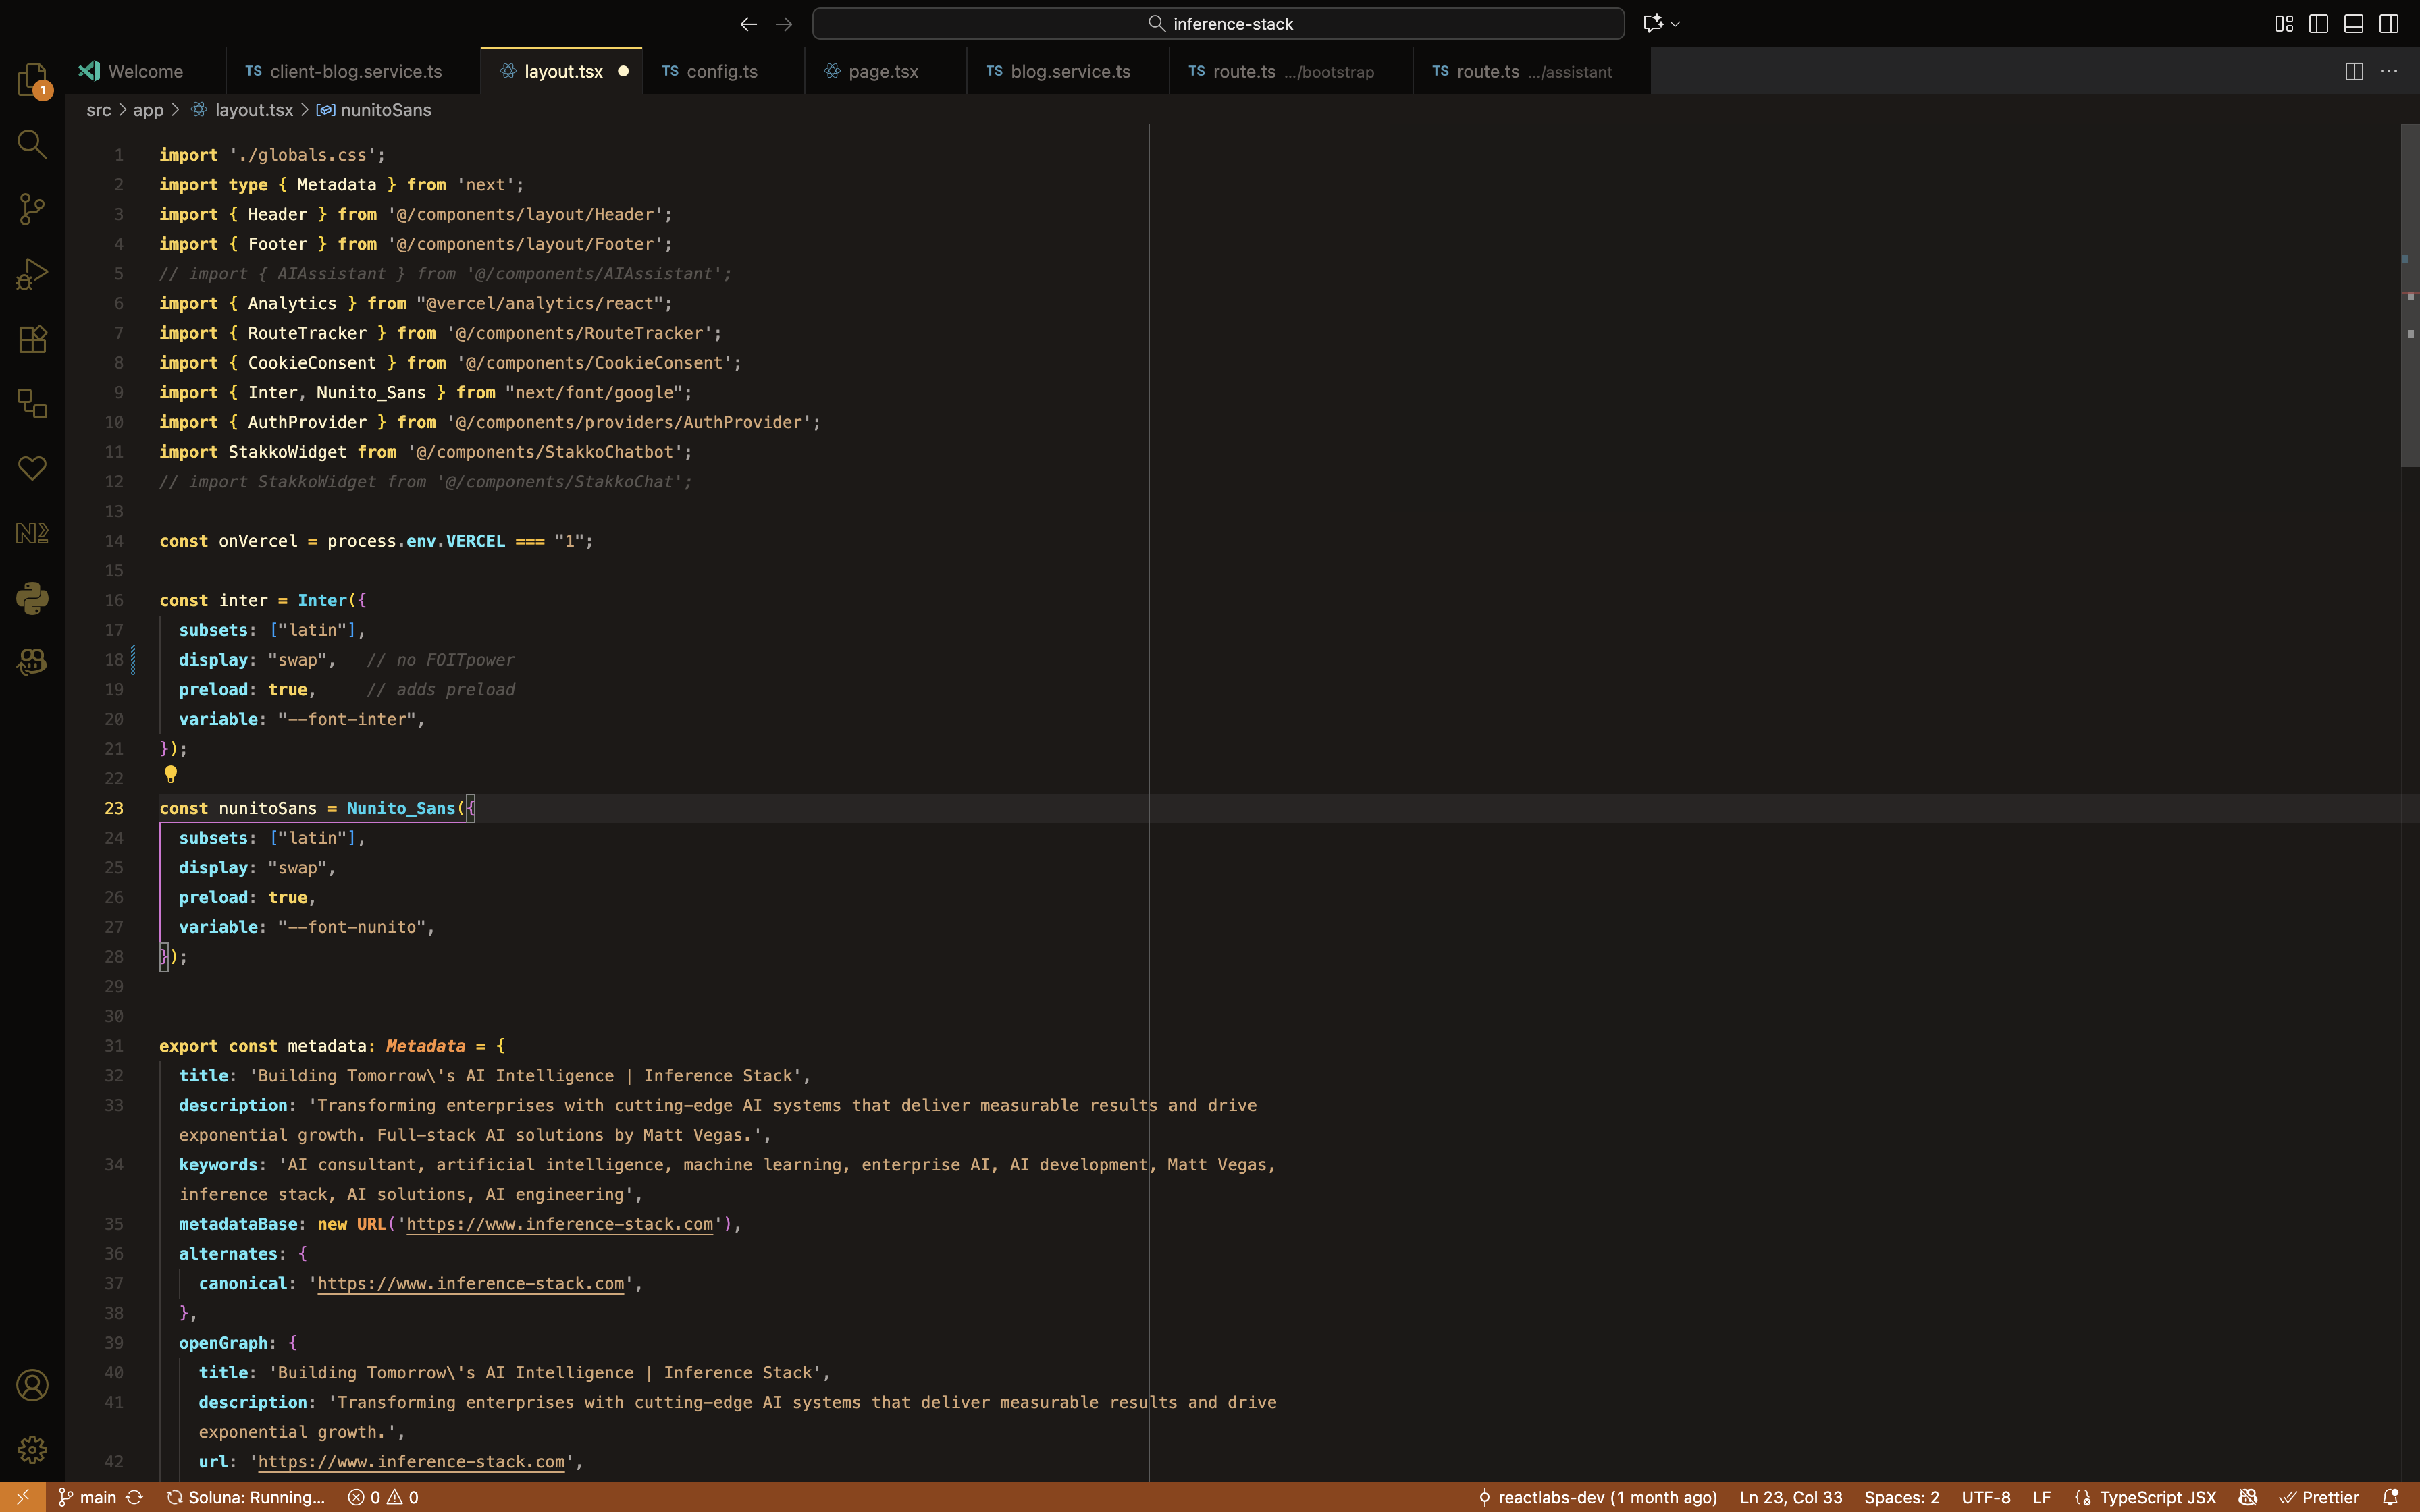
Task: Toggle the primary side bar layout button
Action: coord(2318,24)
